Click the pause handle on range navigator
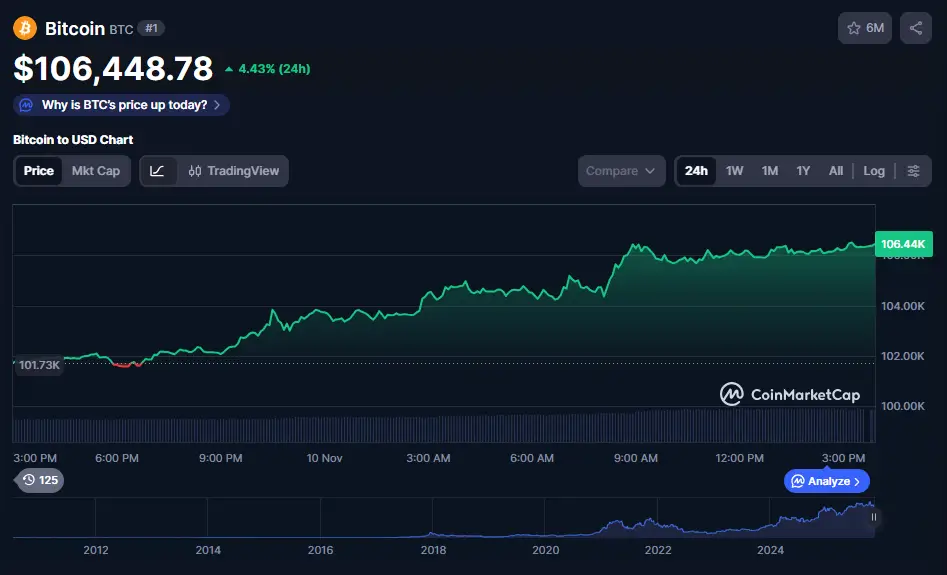The image size is (947, 575). [873, 517]
